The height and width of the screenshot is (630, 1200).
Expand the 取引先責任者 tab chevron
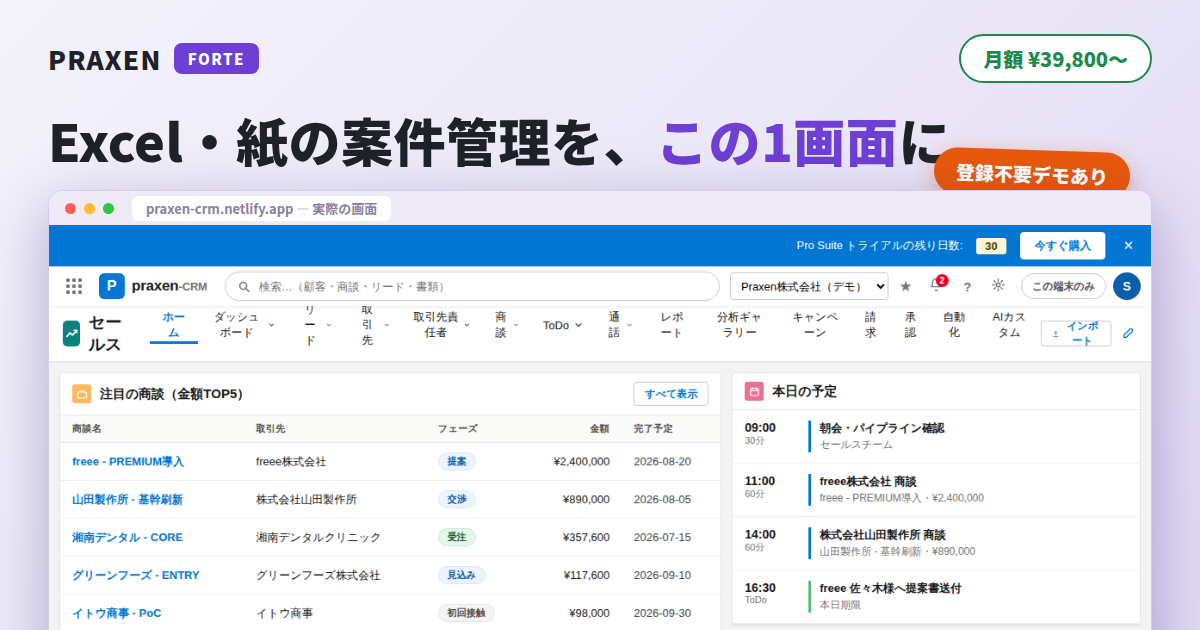467,325
